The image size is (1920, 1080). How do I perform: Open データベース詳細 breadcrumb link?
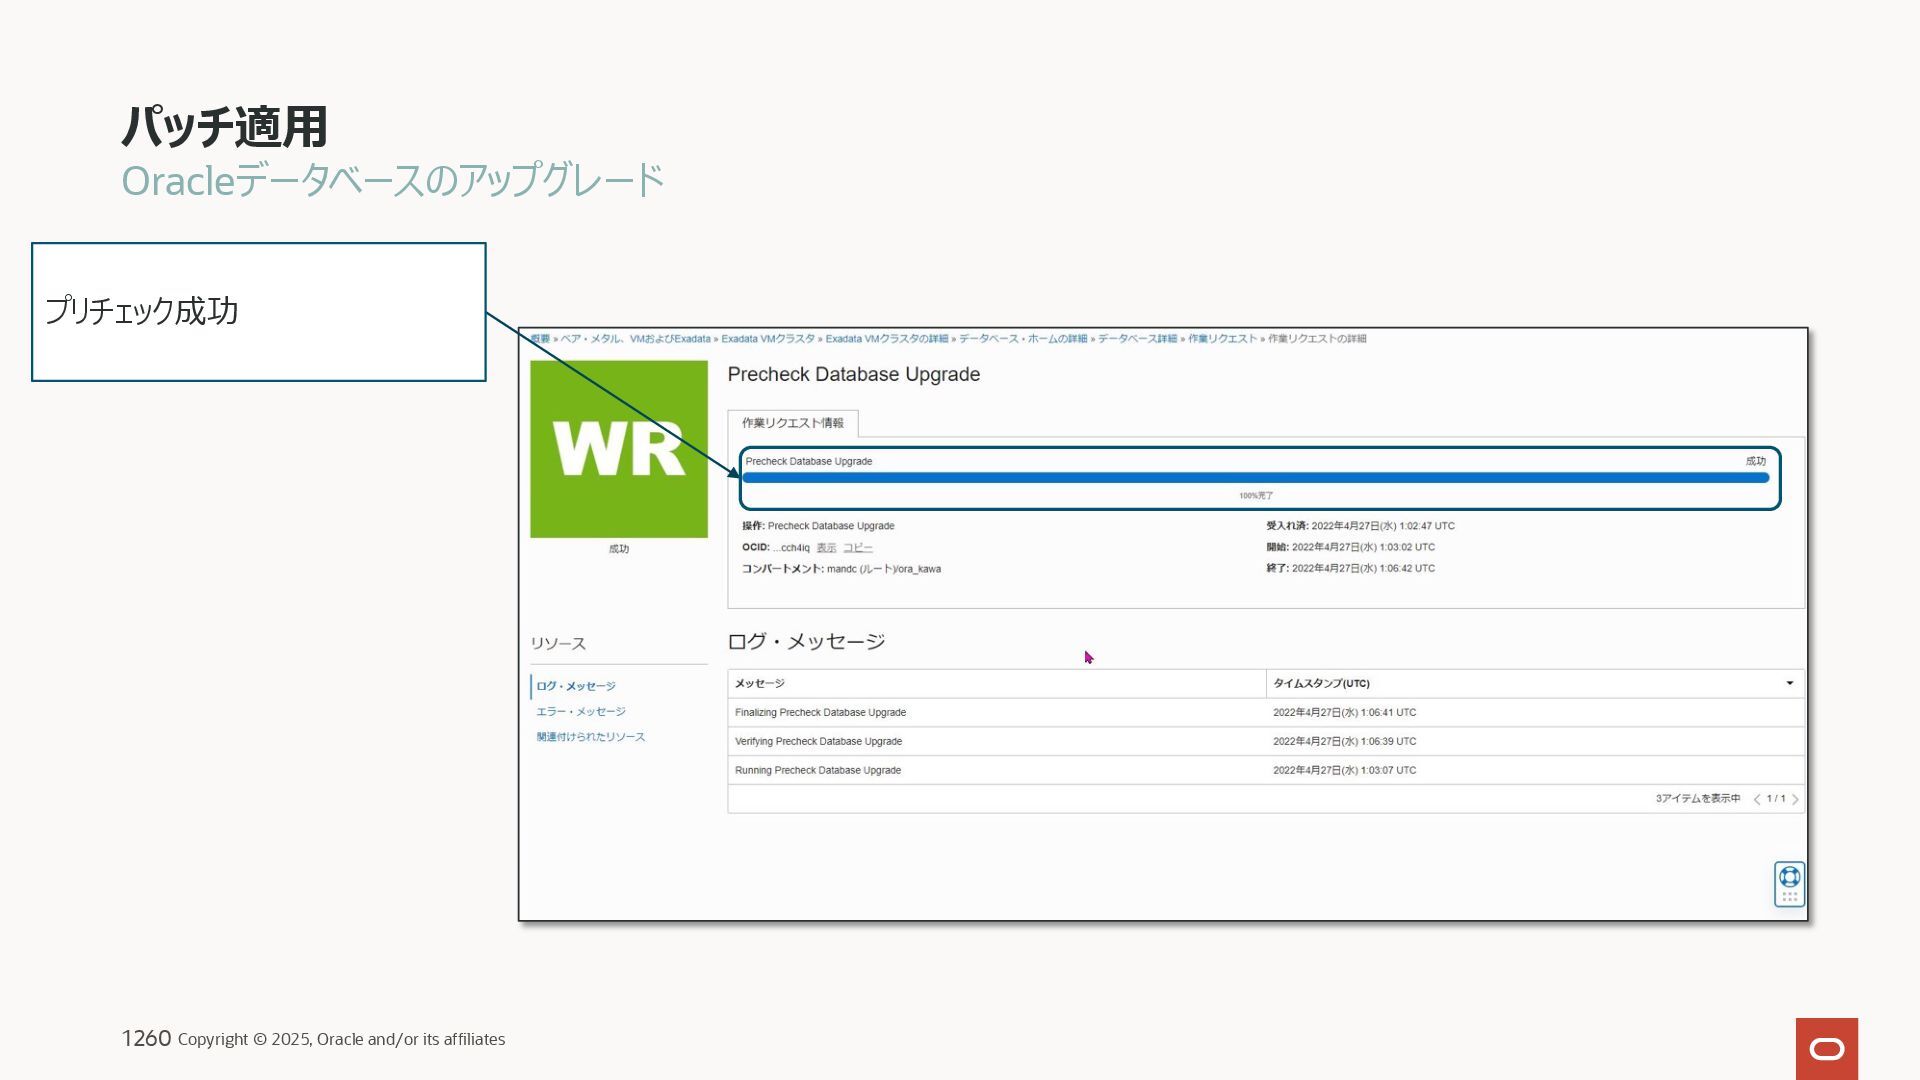[x=1137, y=339]
